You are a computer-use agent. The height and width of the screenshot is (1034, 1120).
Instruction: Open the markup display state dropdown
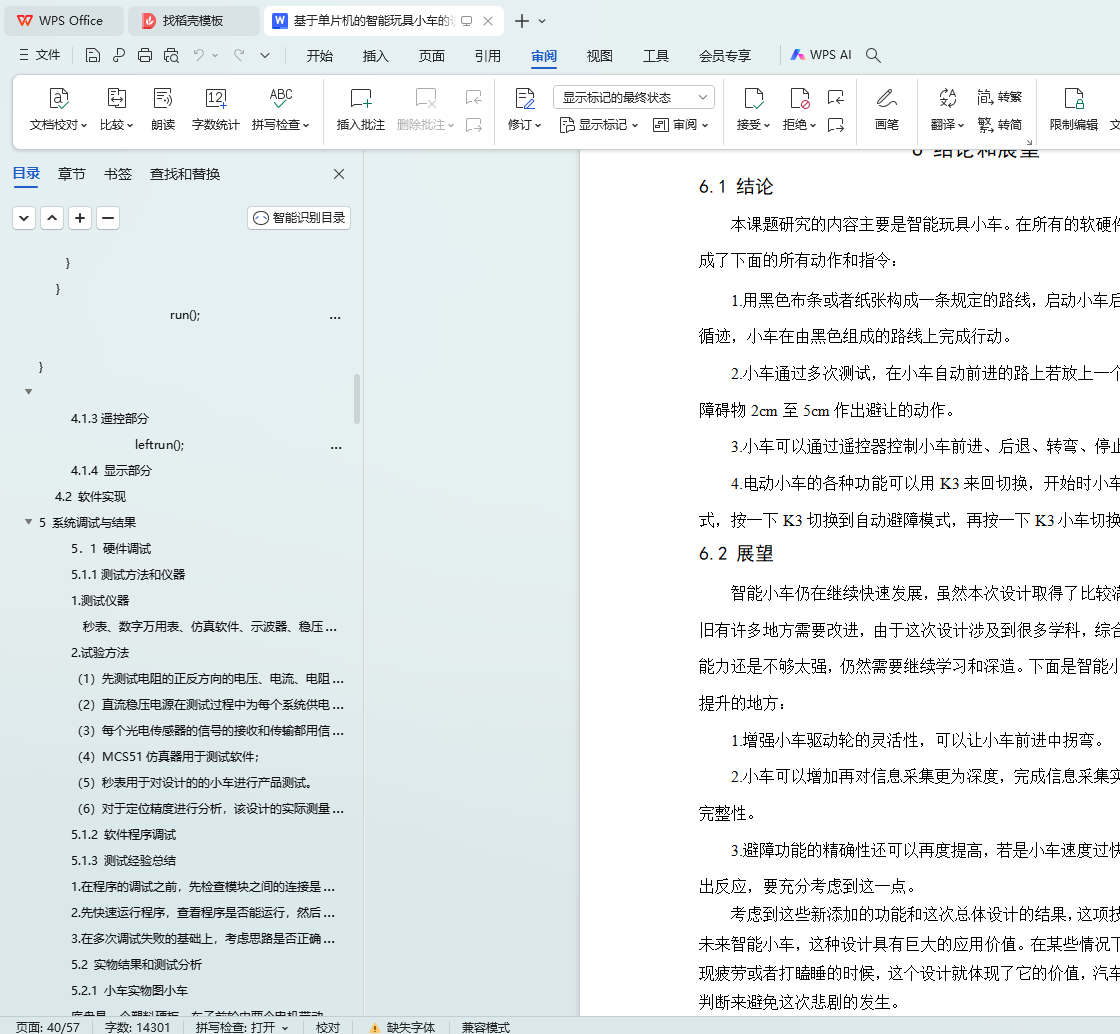pos(634,97)
